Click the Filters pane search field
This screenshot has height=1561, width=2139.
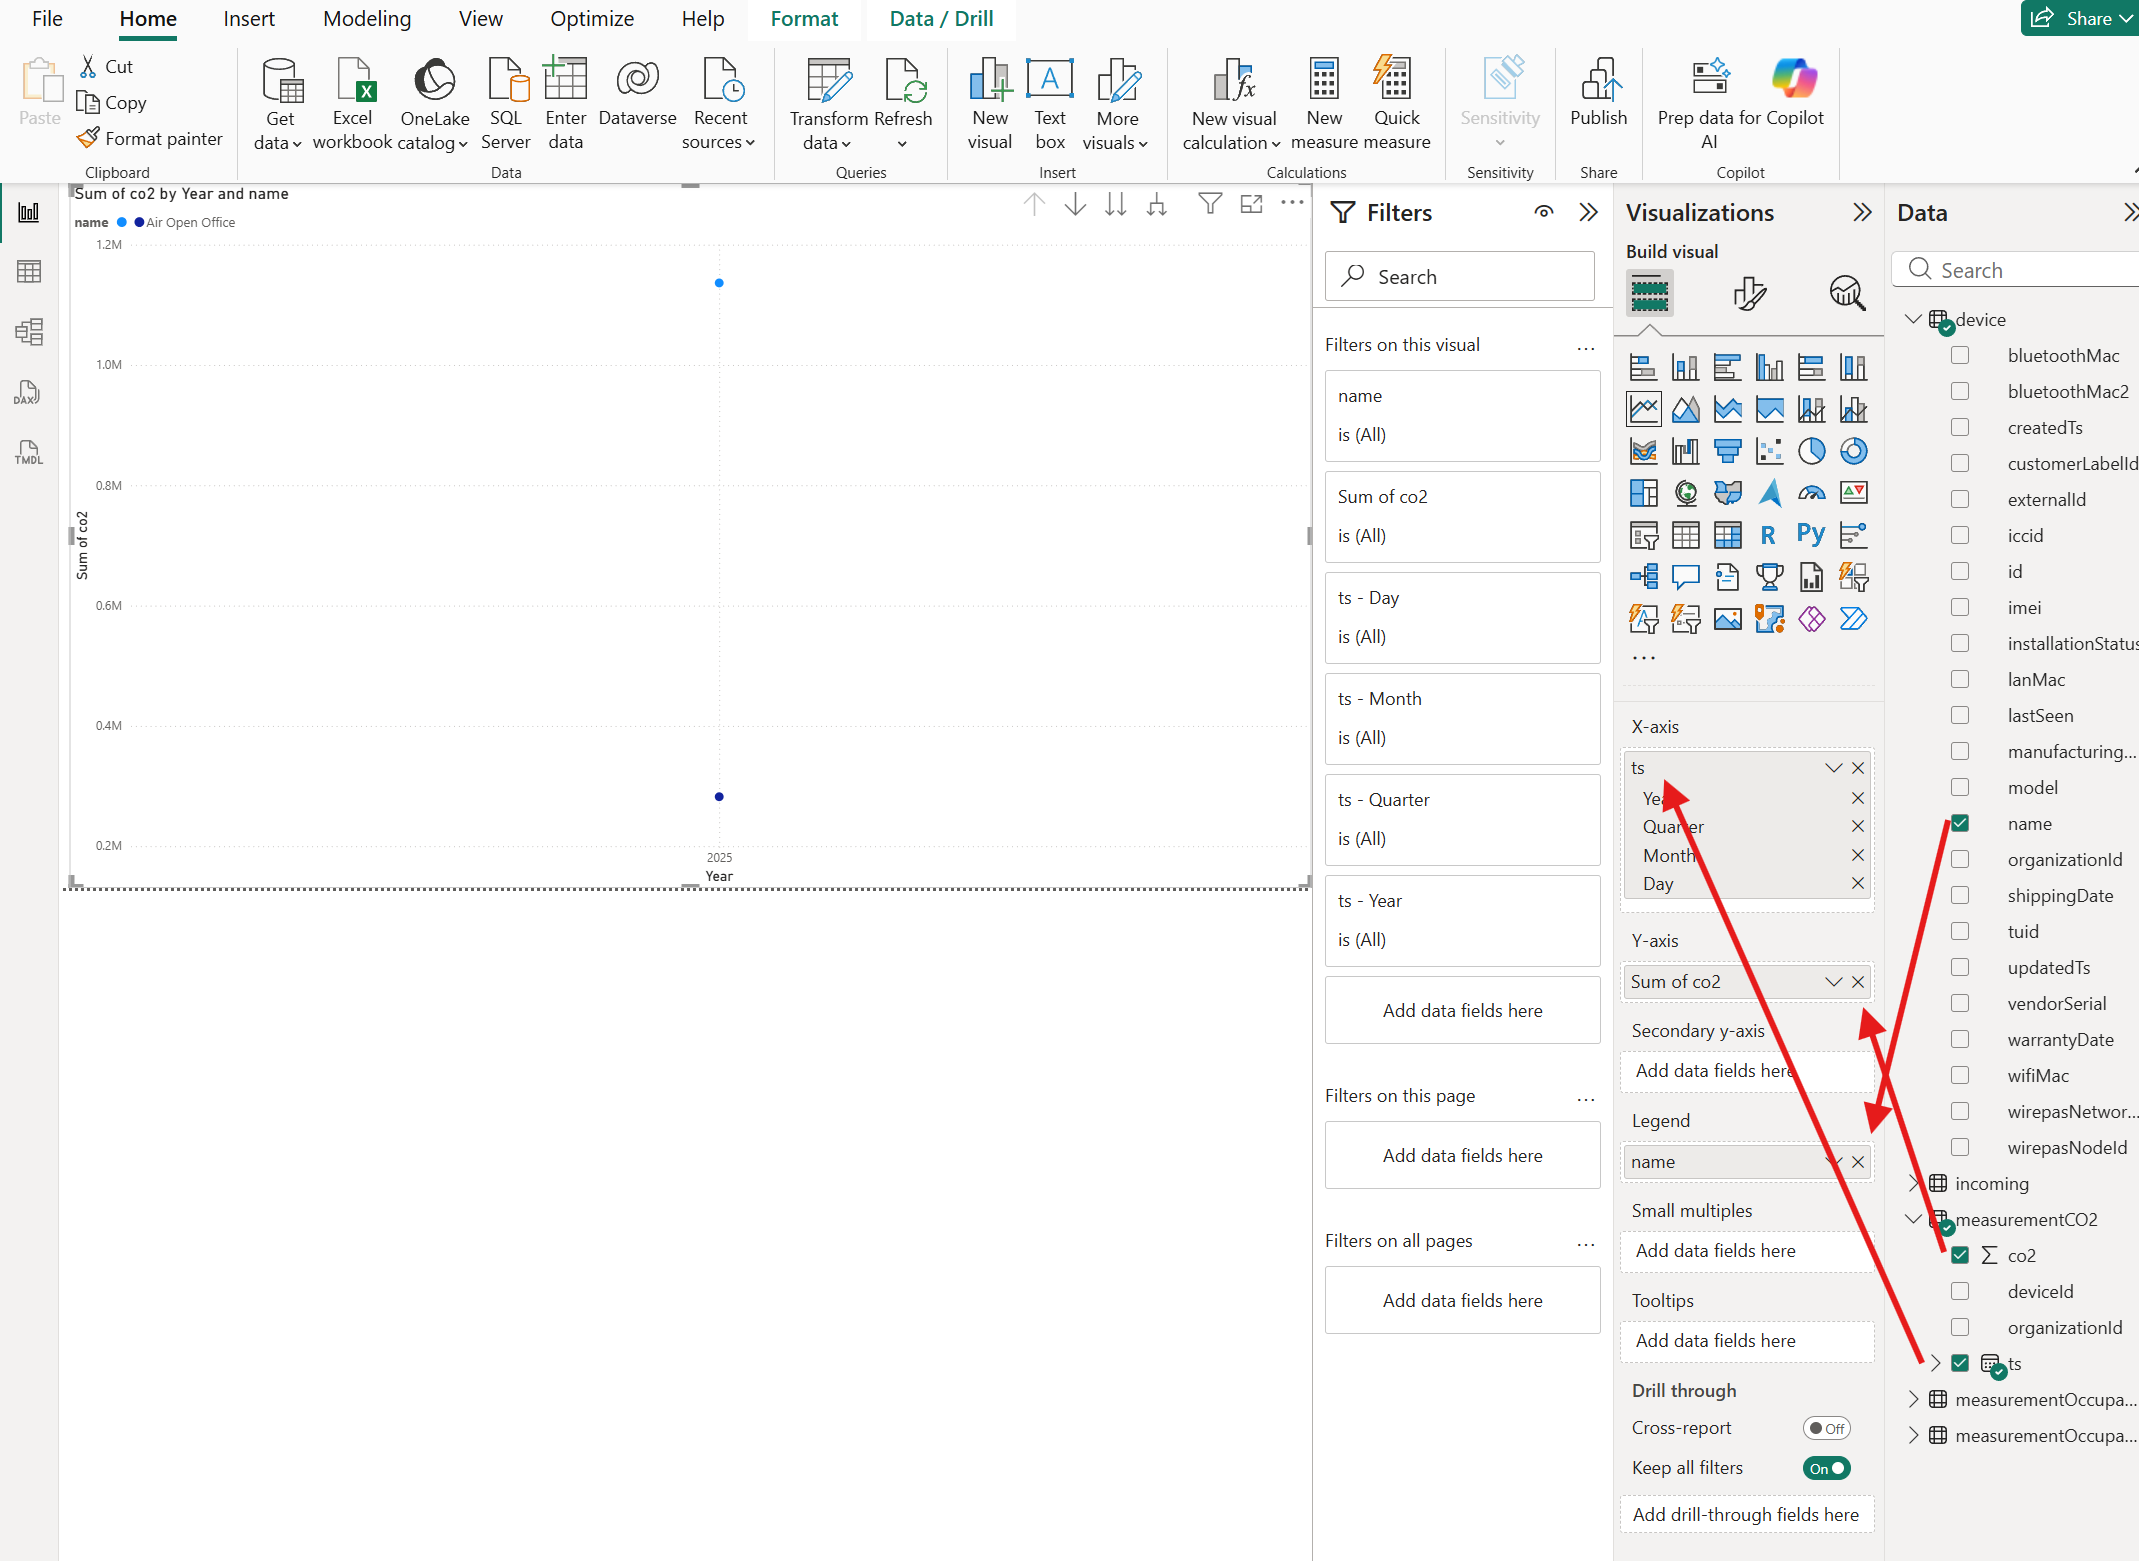coord(1460,277)
